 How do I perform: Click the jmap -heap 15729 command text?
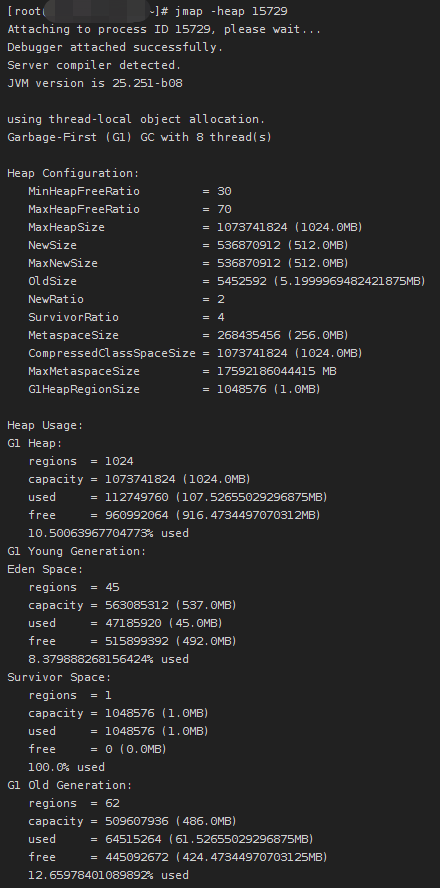coord(231,11)
